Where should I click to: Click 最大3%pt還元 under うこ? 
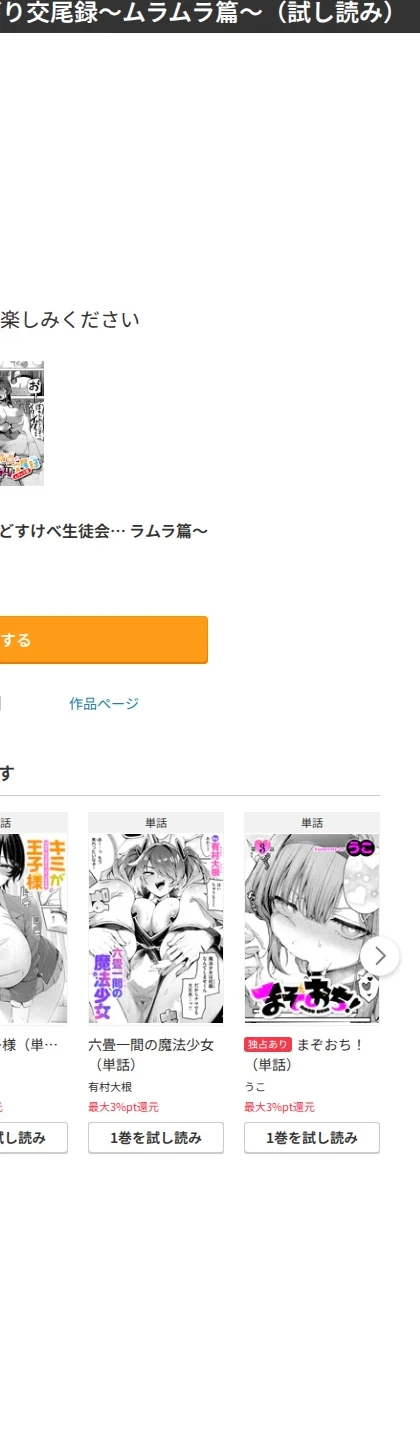tap(279, 1107)
